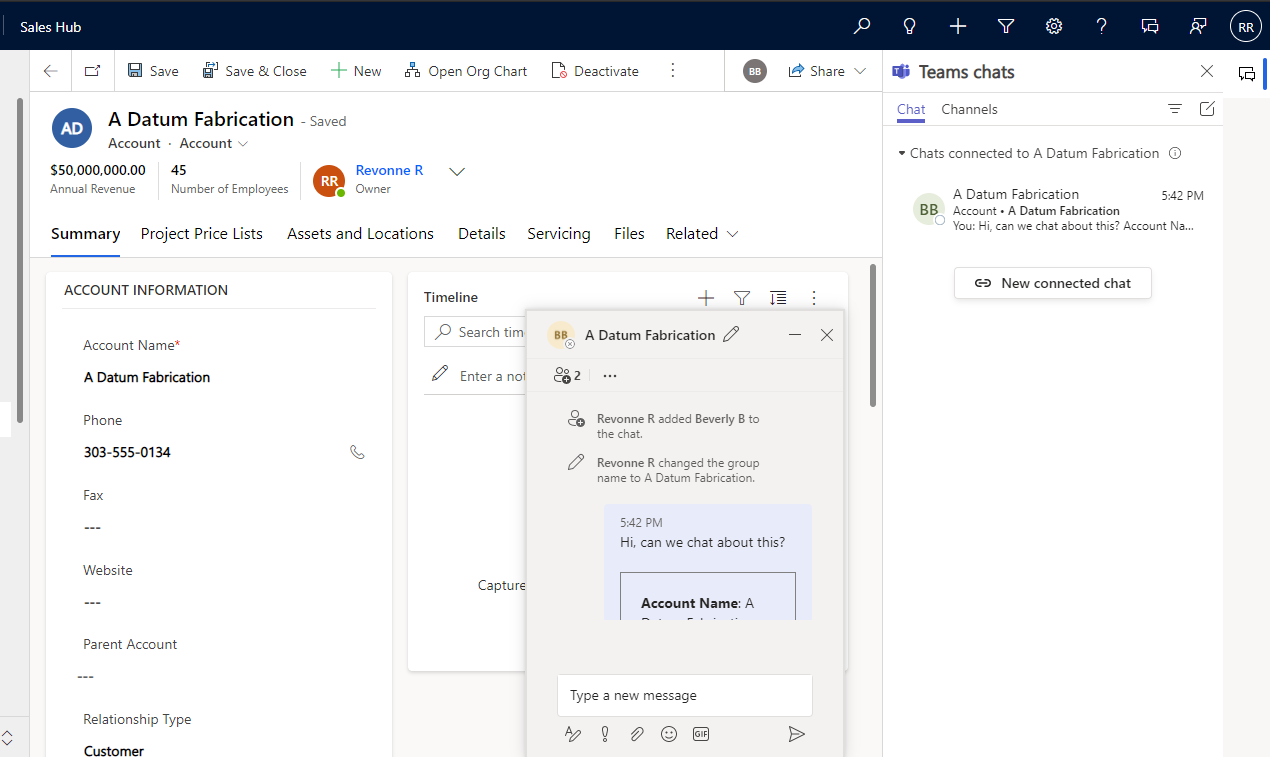The height and width of the screenshot is (757, 1270).
Task: Open Org Chart for the account
Action: [x=466, y=71]
